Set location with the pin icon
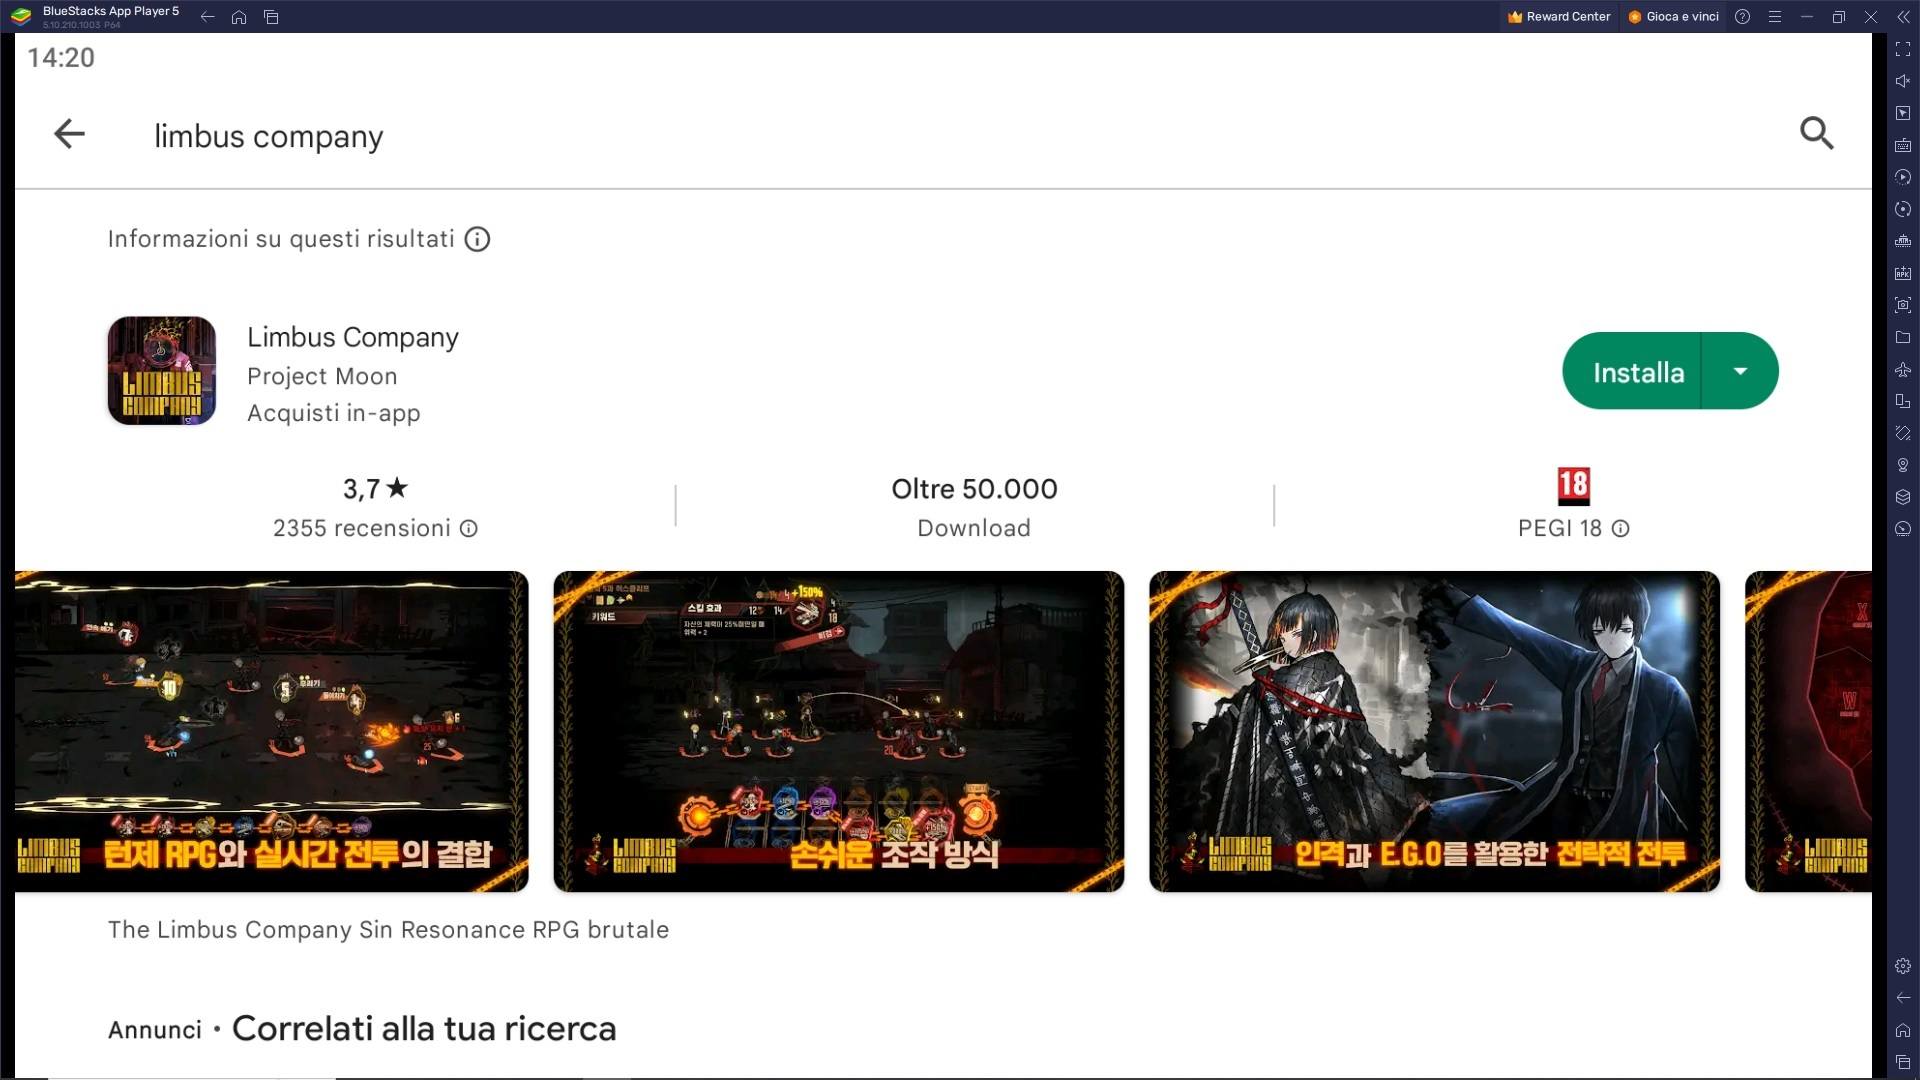Image resolution: width=1920 pixels, height=1080 pixels. coord(1902,465)
